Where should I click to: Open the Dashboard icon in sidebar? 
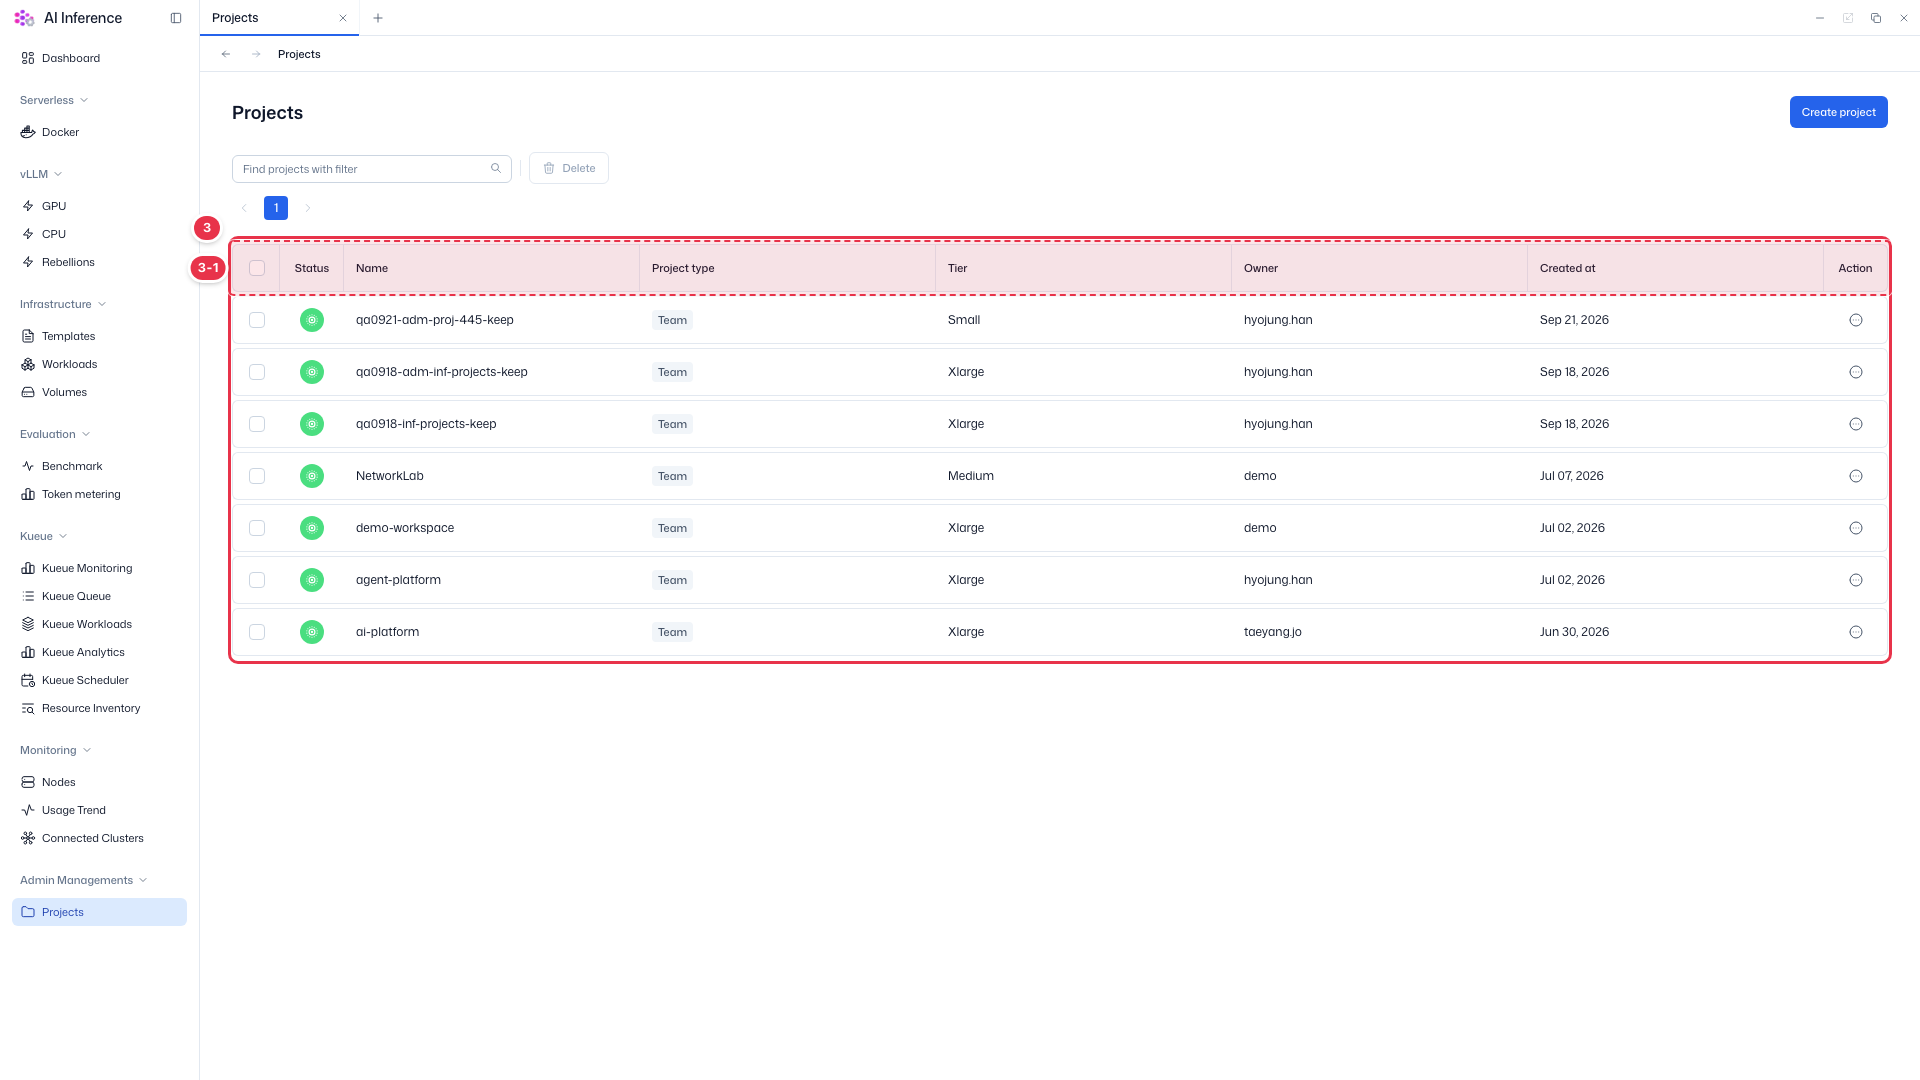pos(28,58)
